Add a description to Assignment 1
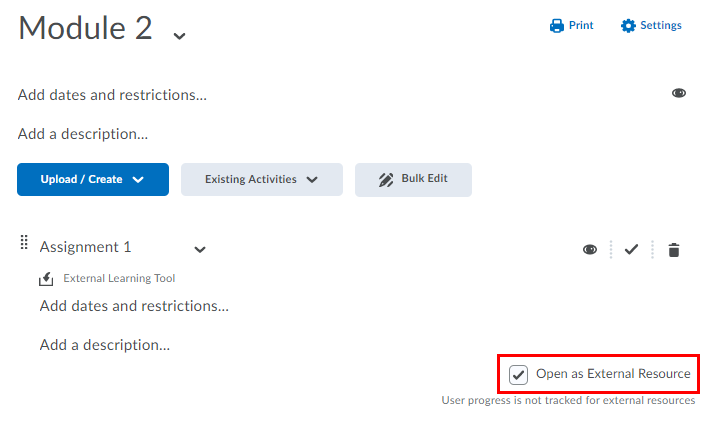Viewport: 711px width, 426px height. 105,345
